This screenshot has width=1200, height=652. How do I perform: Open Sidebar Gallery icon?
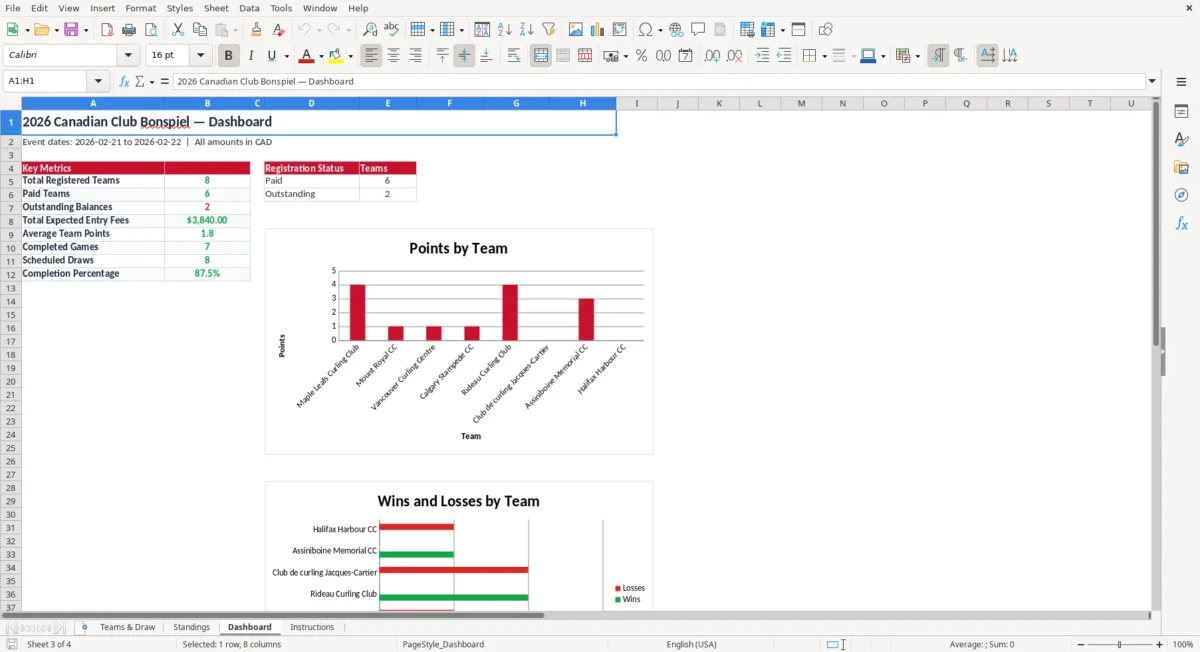[x=1181, y=167]
